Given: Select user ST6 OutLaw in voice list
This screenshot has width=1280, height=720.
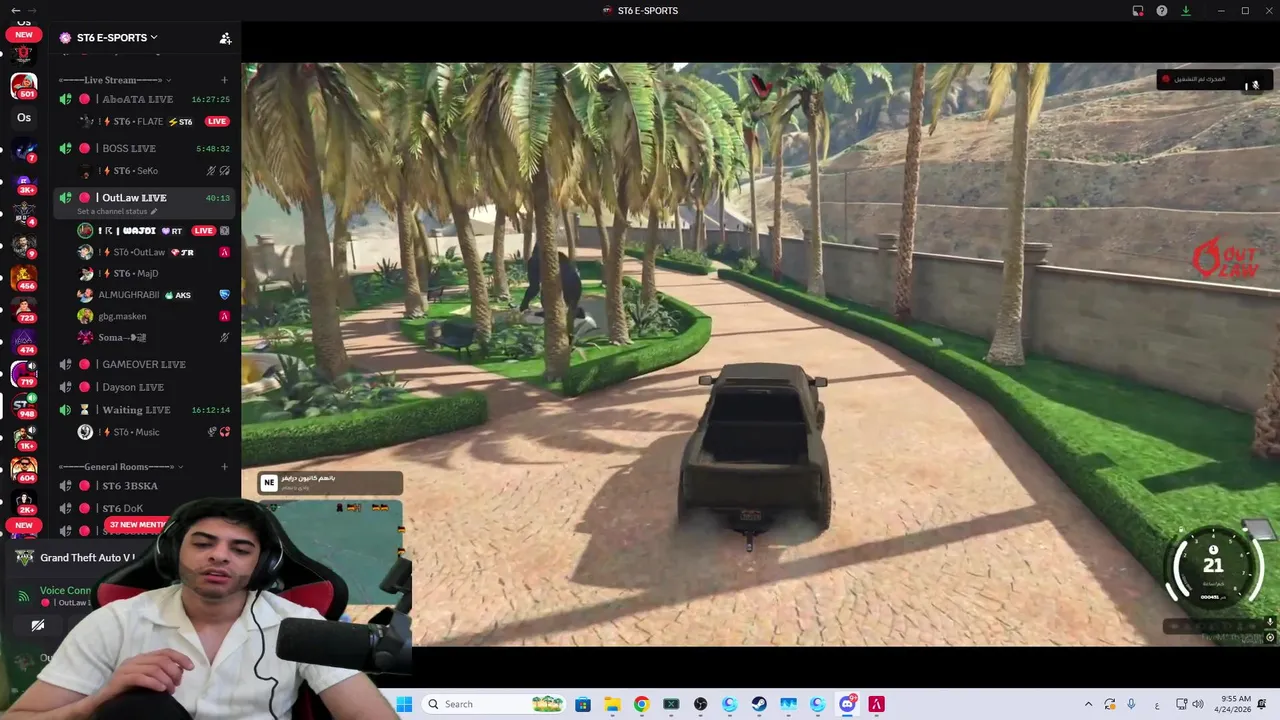Looking at the screenshot, I should coord(155,252).
